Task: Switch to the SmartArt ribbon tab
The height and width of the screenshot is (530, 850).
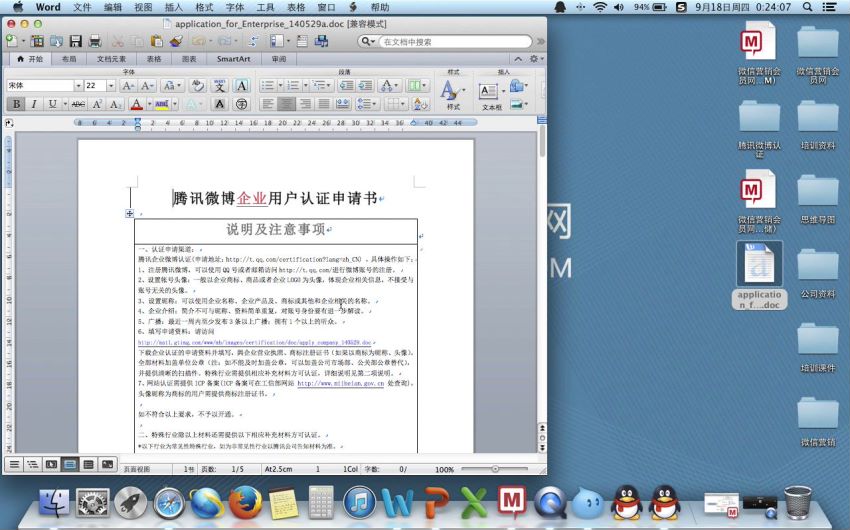Action: tap(233, 59)
